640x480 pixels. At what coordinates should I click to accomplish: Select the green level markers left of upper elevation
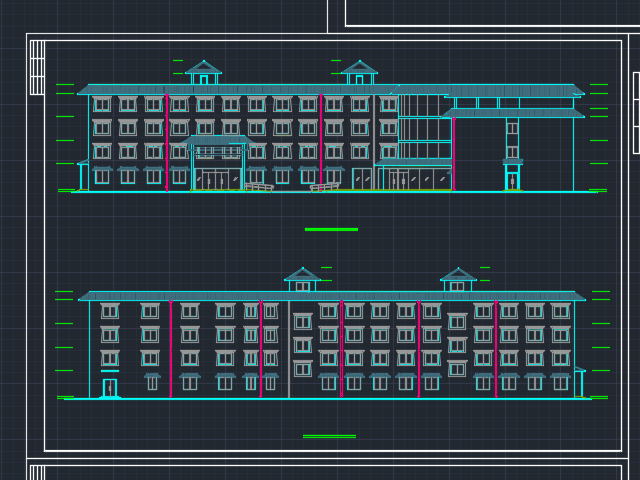65,130
